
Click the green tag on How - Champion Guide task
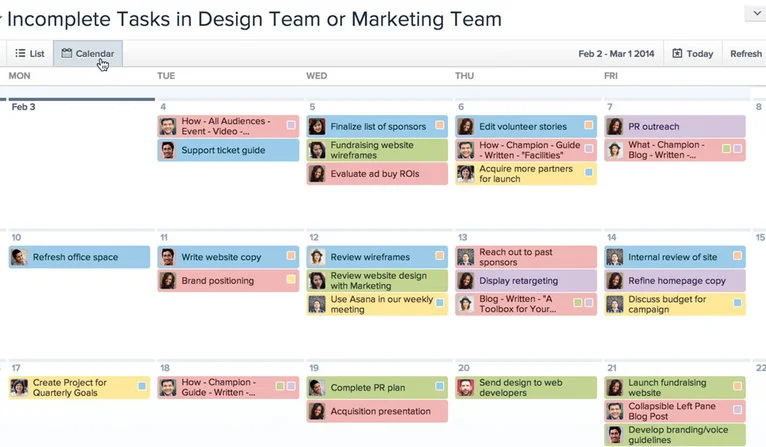point(280,386)
